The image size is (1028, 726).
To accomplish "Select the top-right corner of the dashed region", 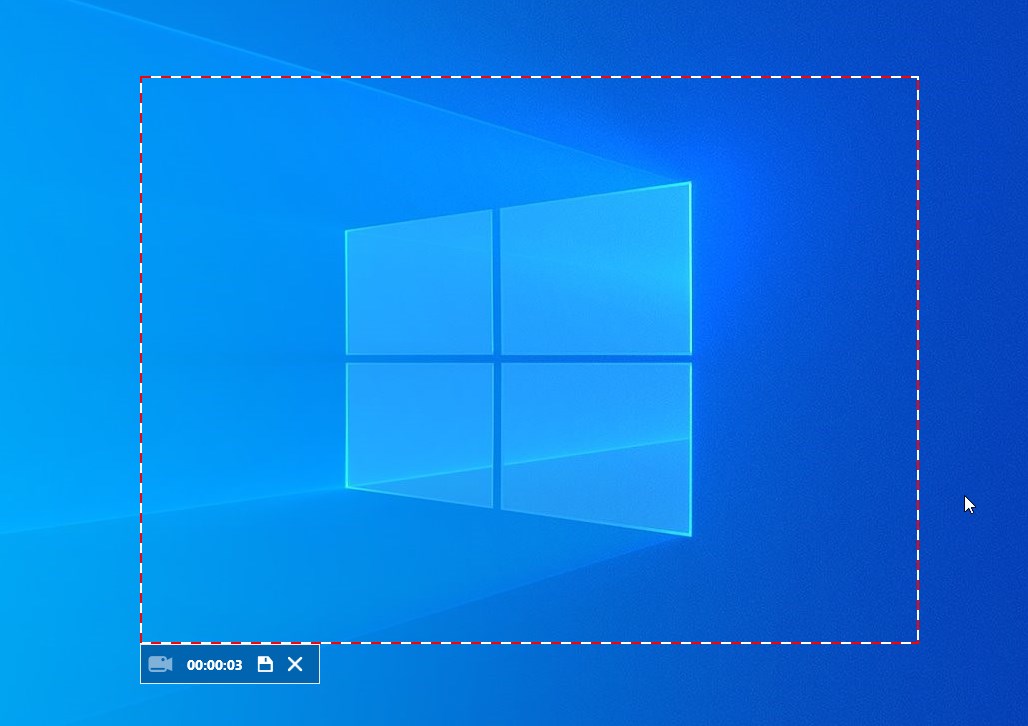I will [917, 76].
